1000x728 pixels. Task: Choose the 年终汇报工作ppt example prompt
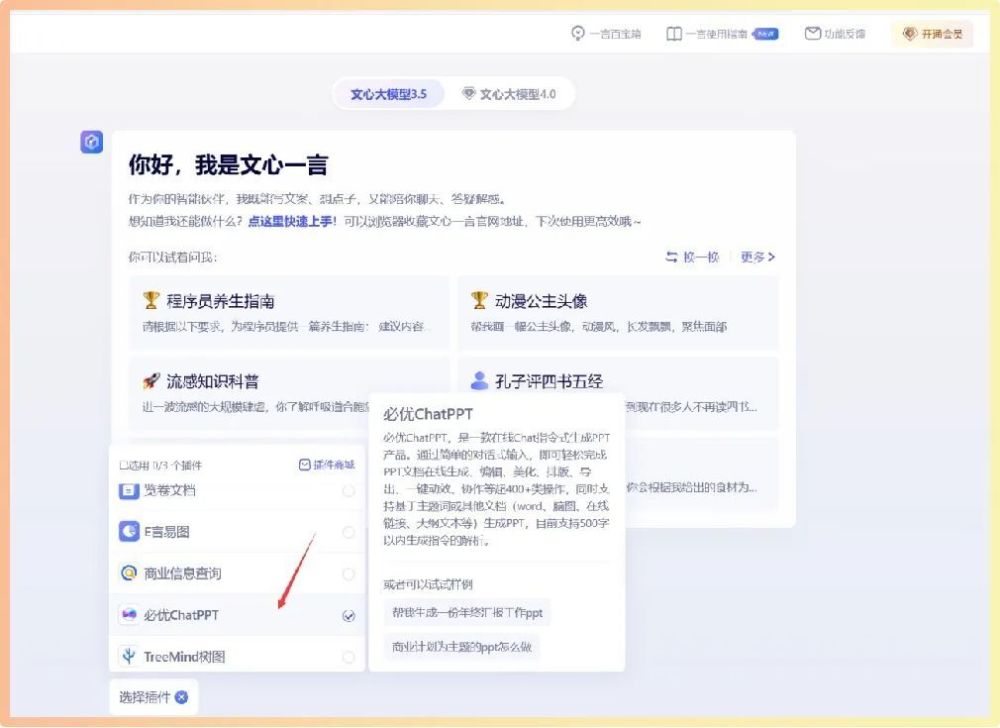(467, 613)
